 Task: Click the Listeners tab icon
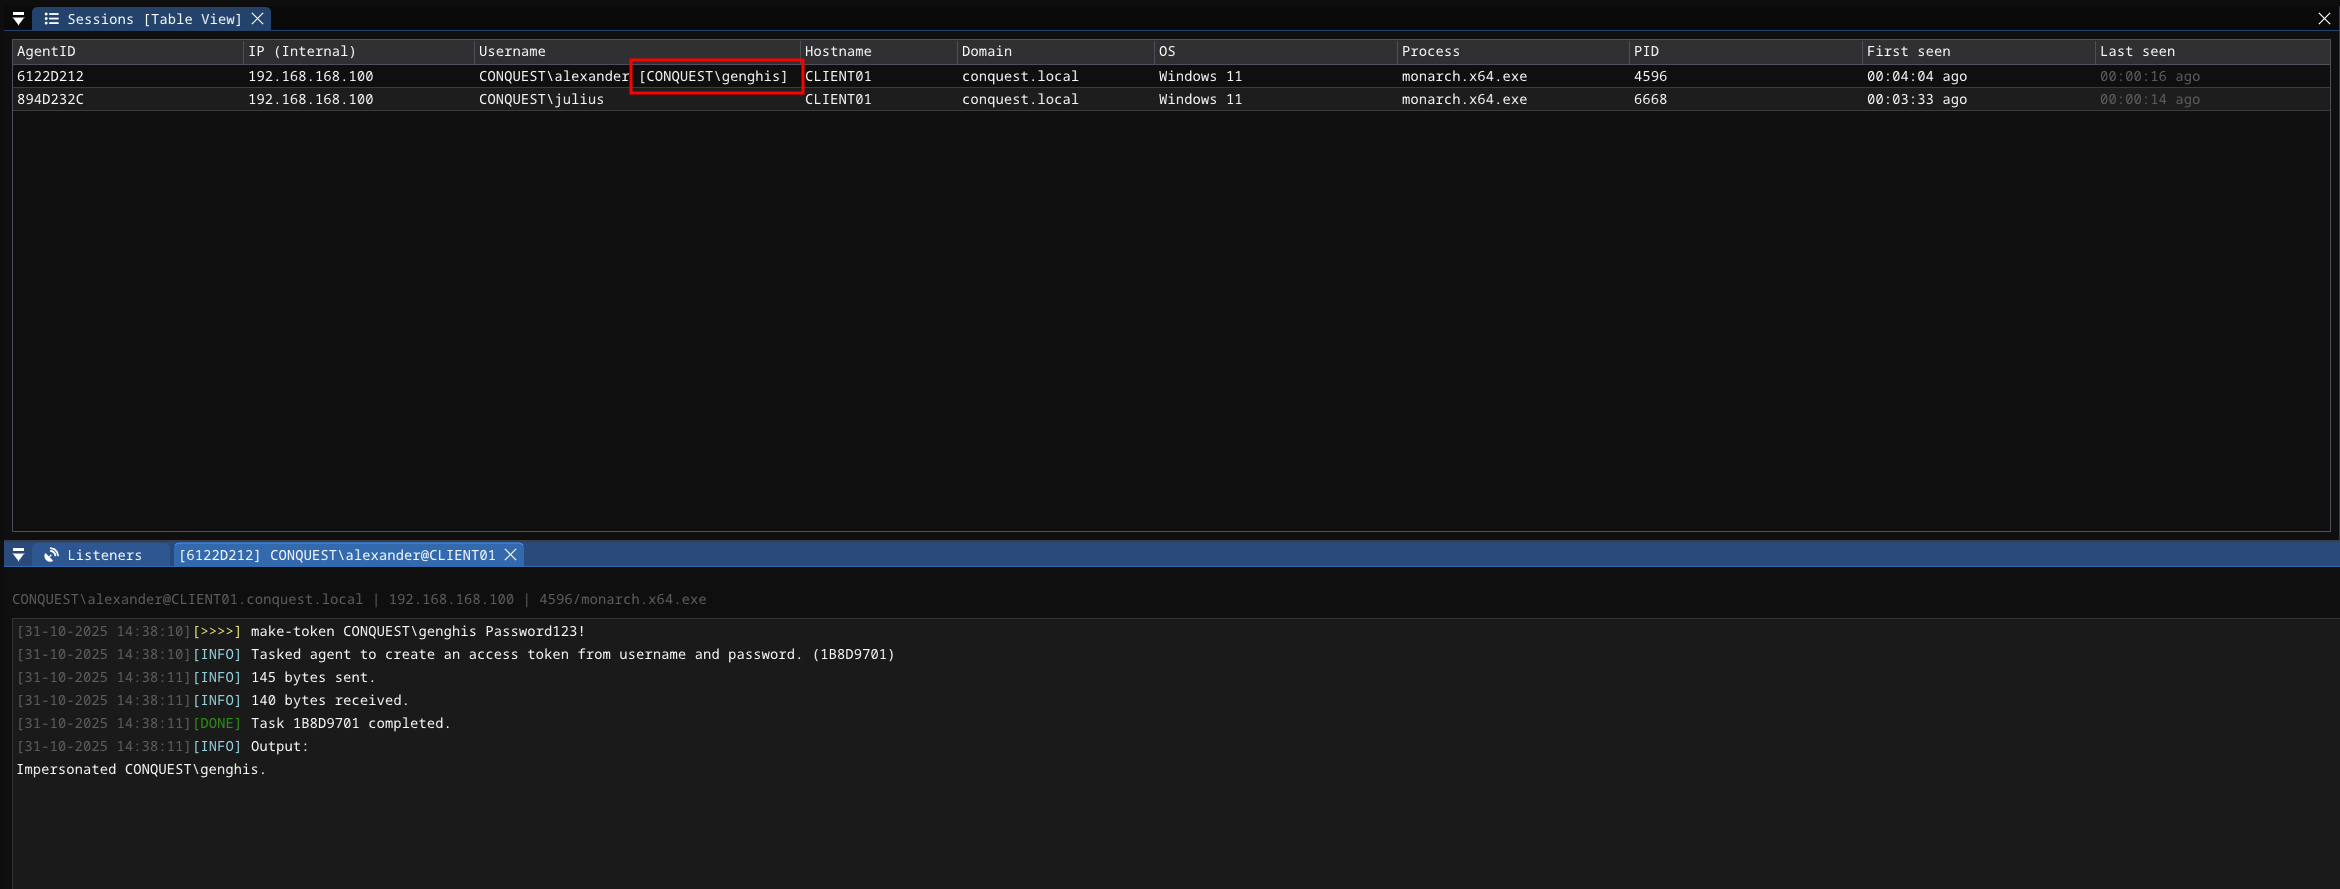(x=52, y=555)
